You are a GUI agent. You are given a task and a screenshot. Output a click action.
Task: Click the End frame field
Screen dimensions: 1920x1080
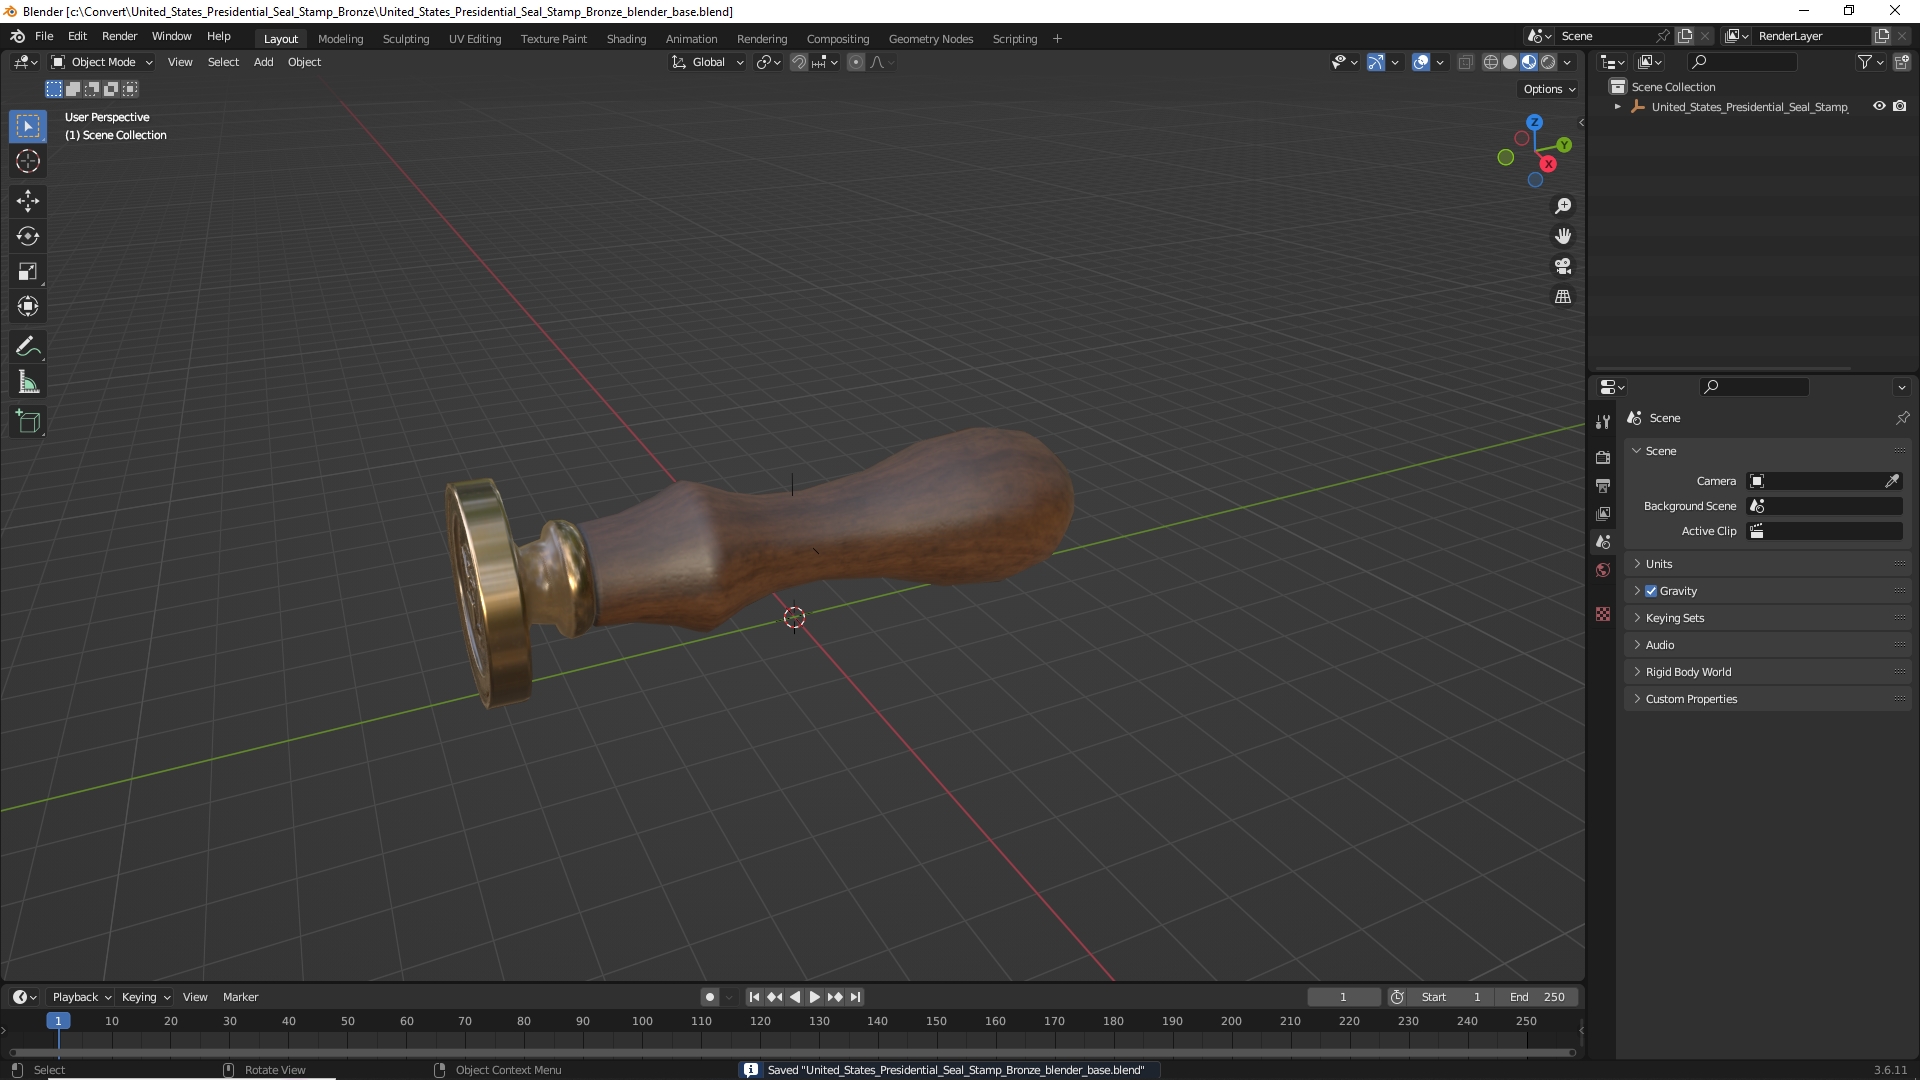coord(1537,997)
